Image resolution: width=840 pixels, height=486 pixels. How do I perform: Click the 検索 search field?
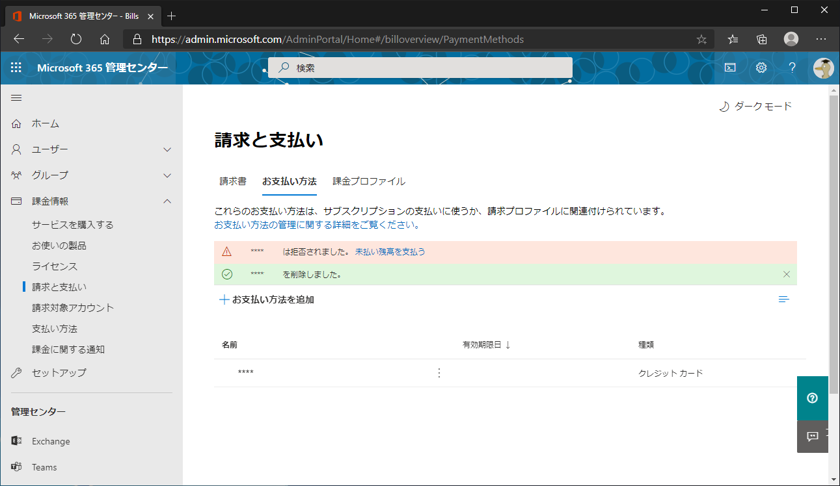pos(420,68)
